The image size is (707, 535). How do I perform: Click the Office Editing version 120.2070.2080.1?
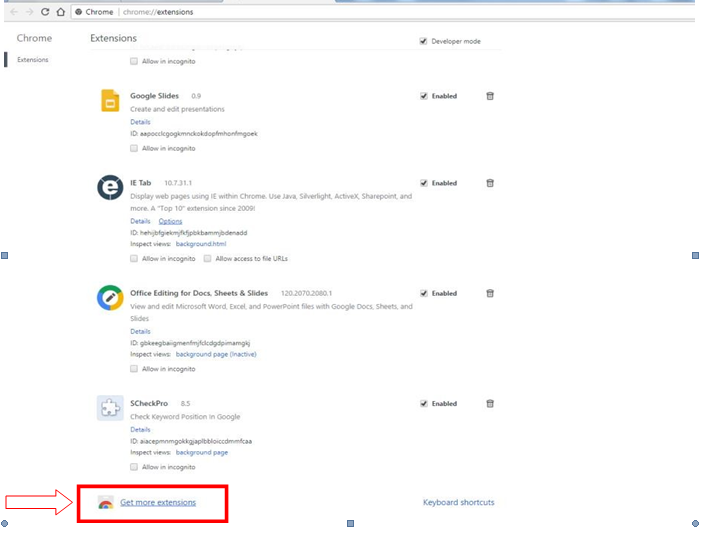coord(306,293)
